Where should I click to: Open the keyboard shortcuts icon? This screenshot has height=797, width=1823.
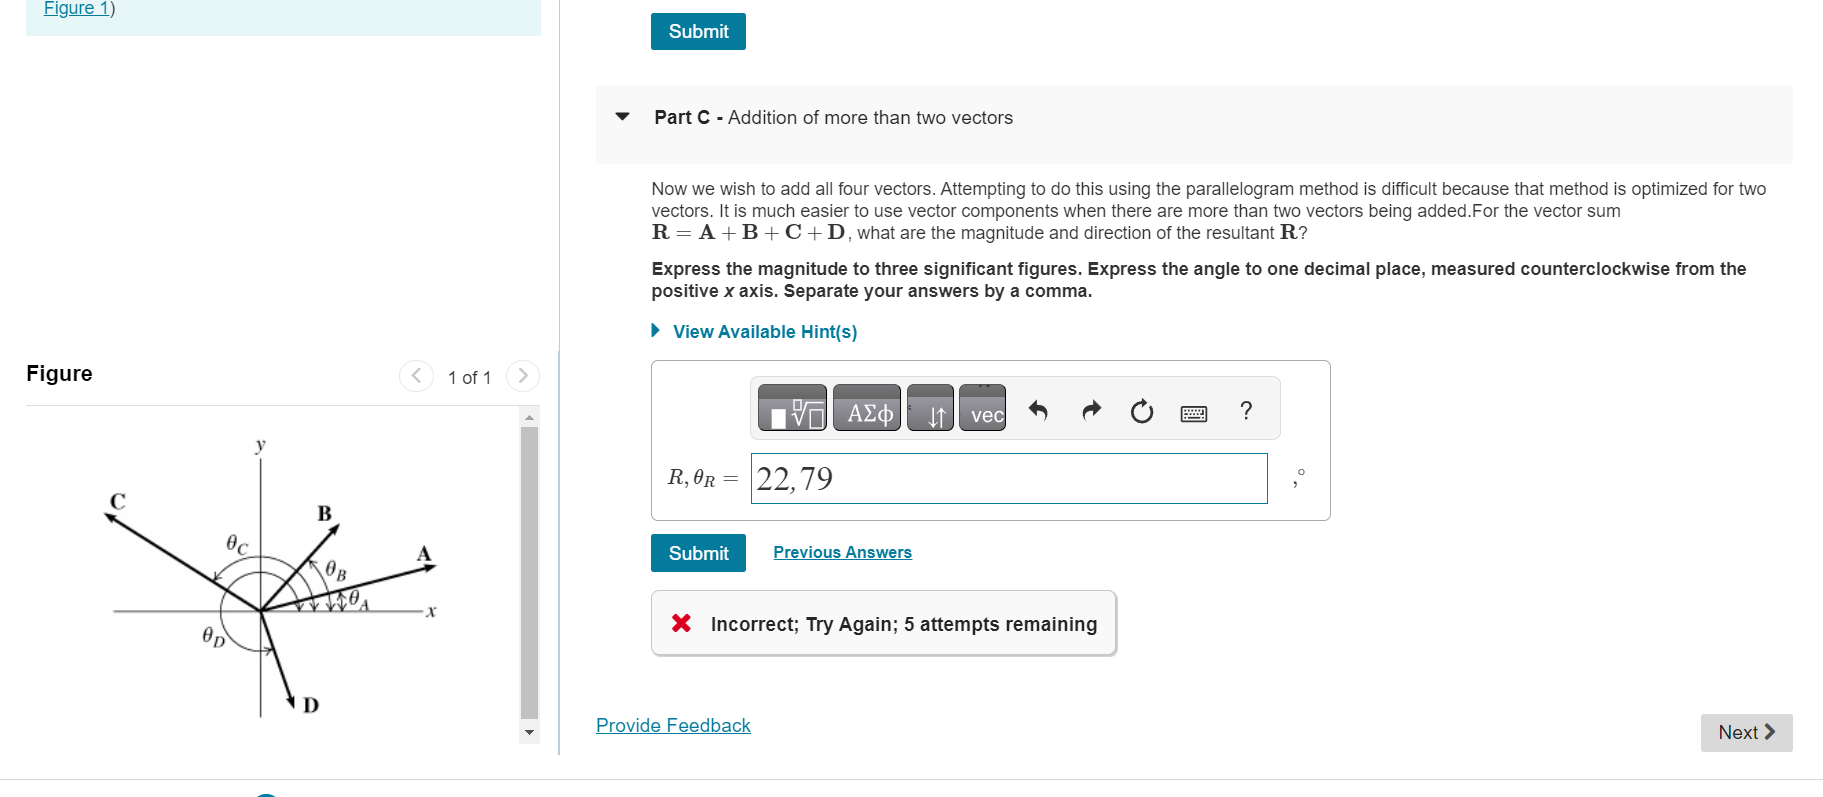[x=1194, y=412]
